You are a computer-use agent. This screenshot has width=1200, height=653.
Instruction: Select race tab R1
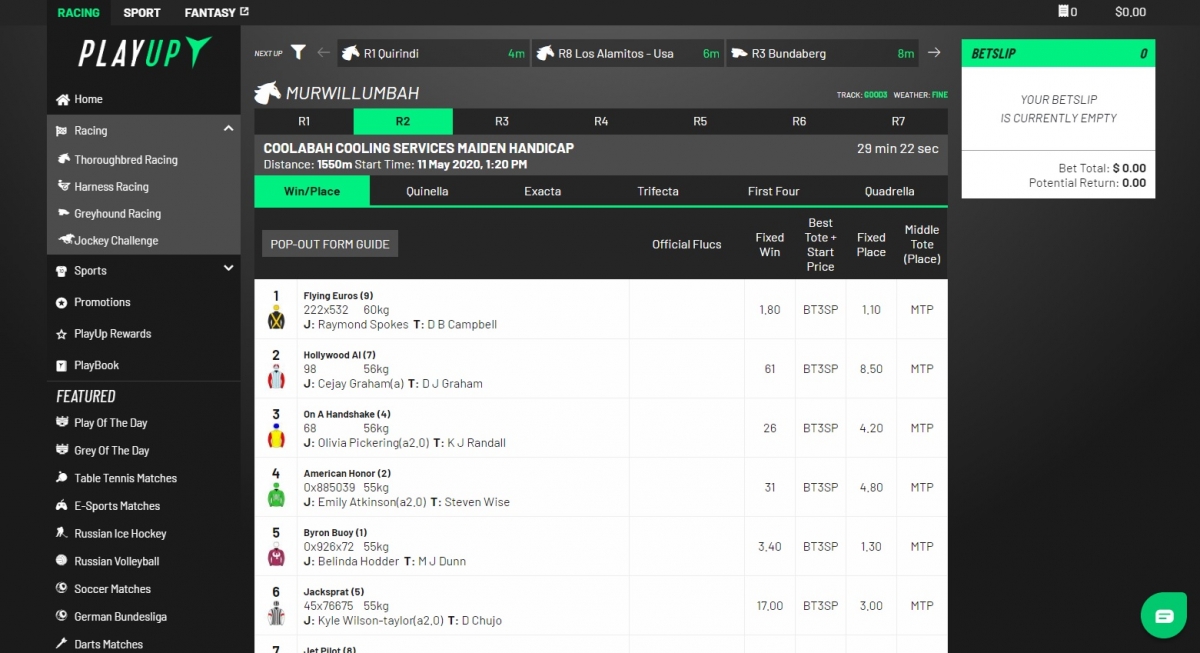[x=304, y=121]
